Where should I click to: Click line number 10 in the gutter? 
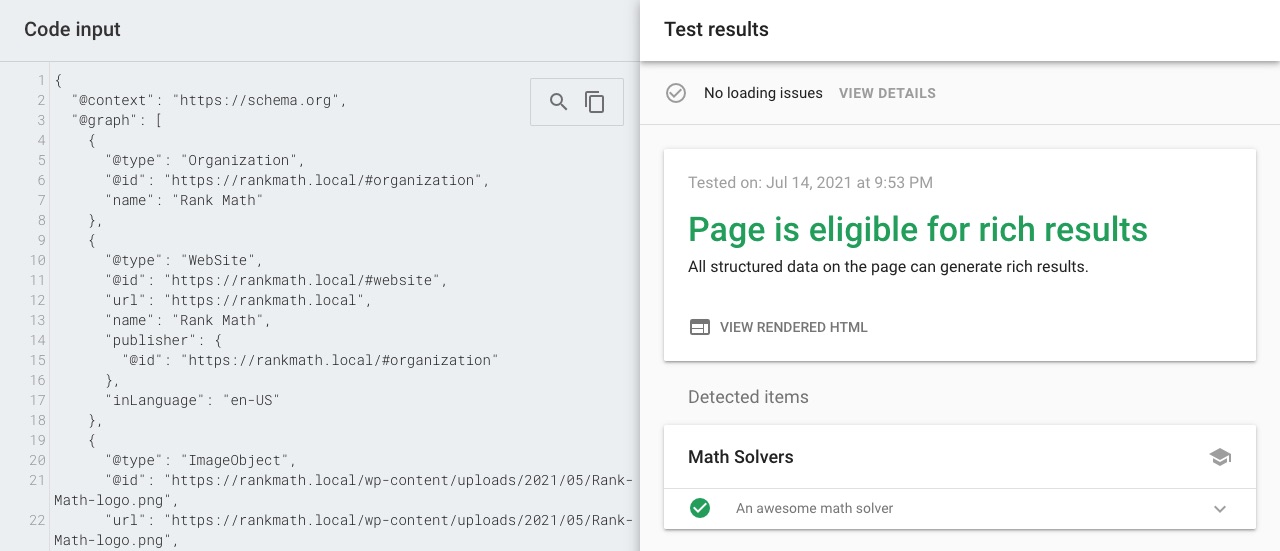(37, 260)
